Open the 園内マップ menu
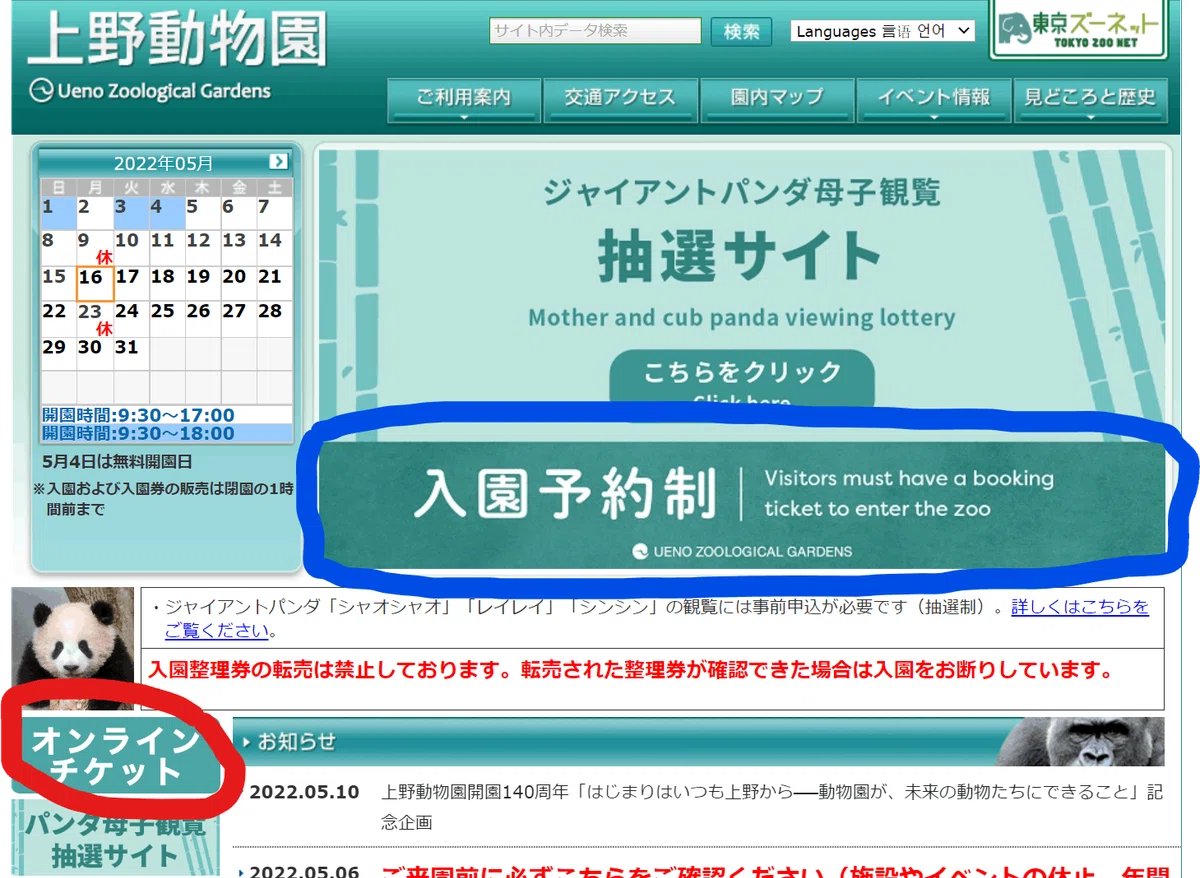This screenshot has width=1200, height=878. [777, 99]
